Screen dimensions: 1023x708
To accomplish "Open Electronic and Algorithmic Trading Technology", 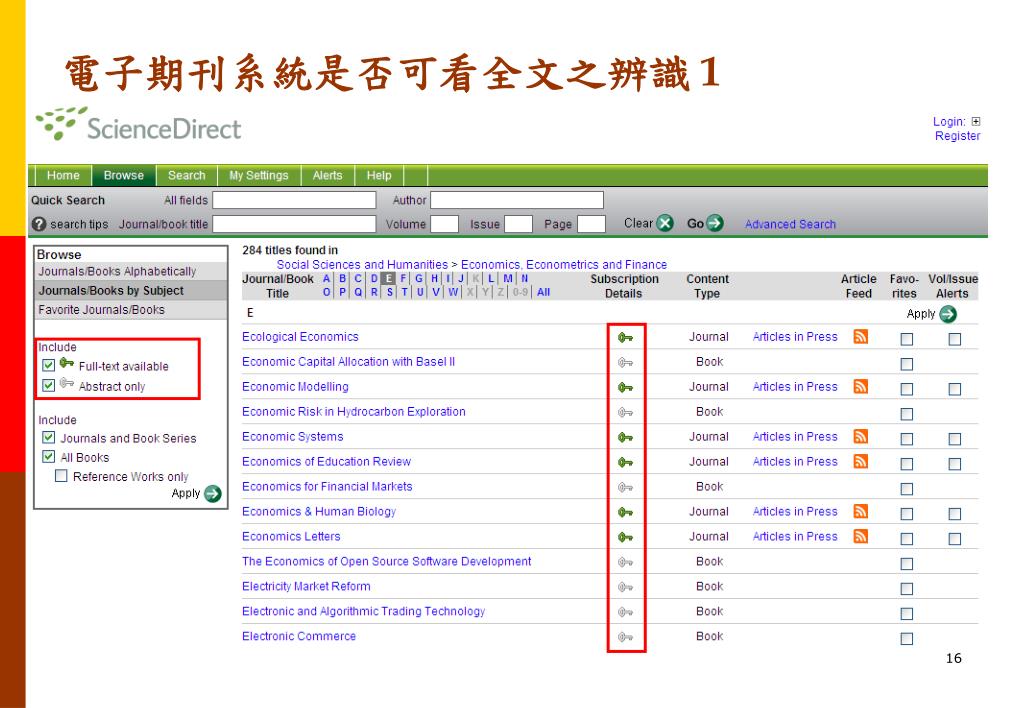I will coord(363,611).
